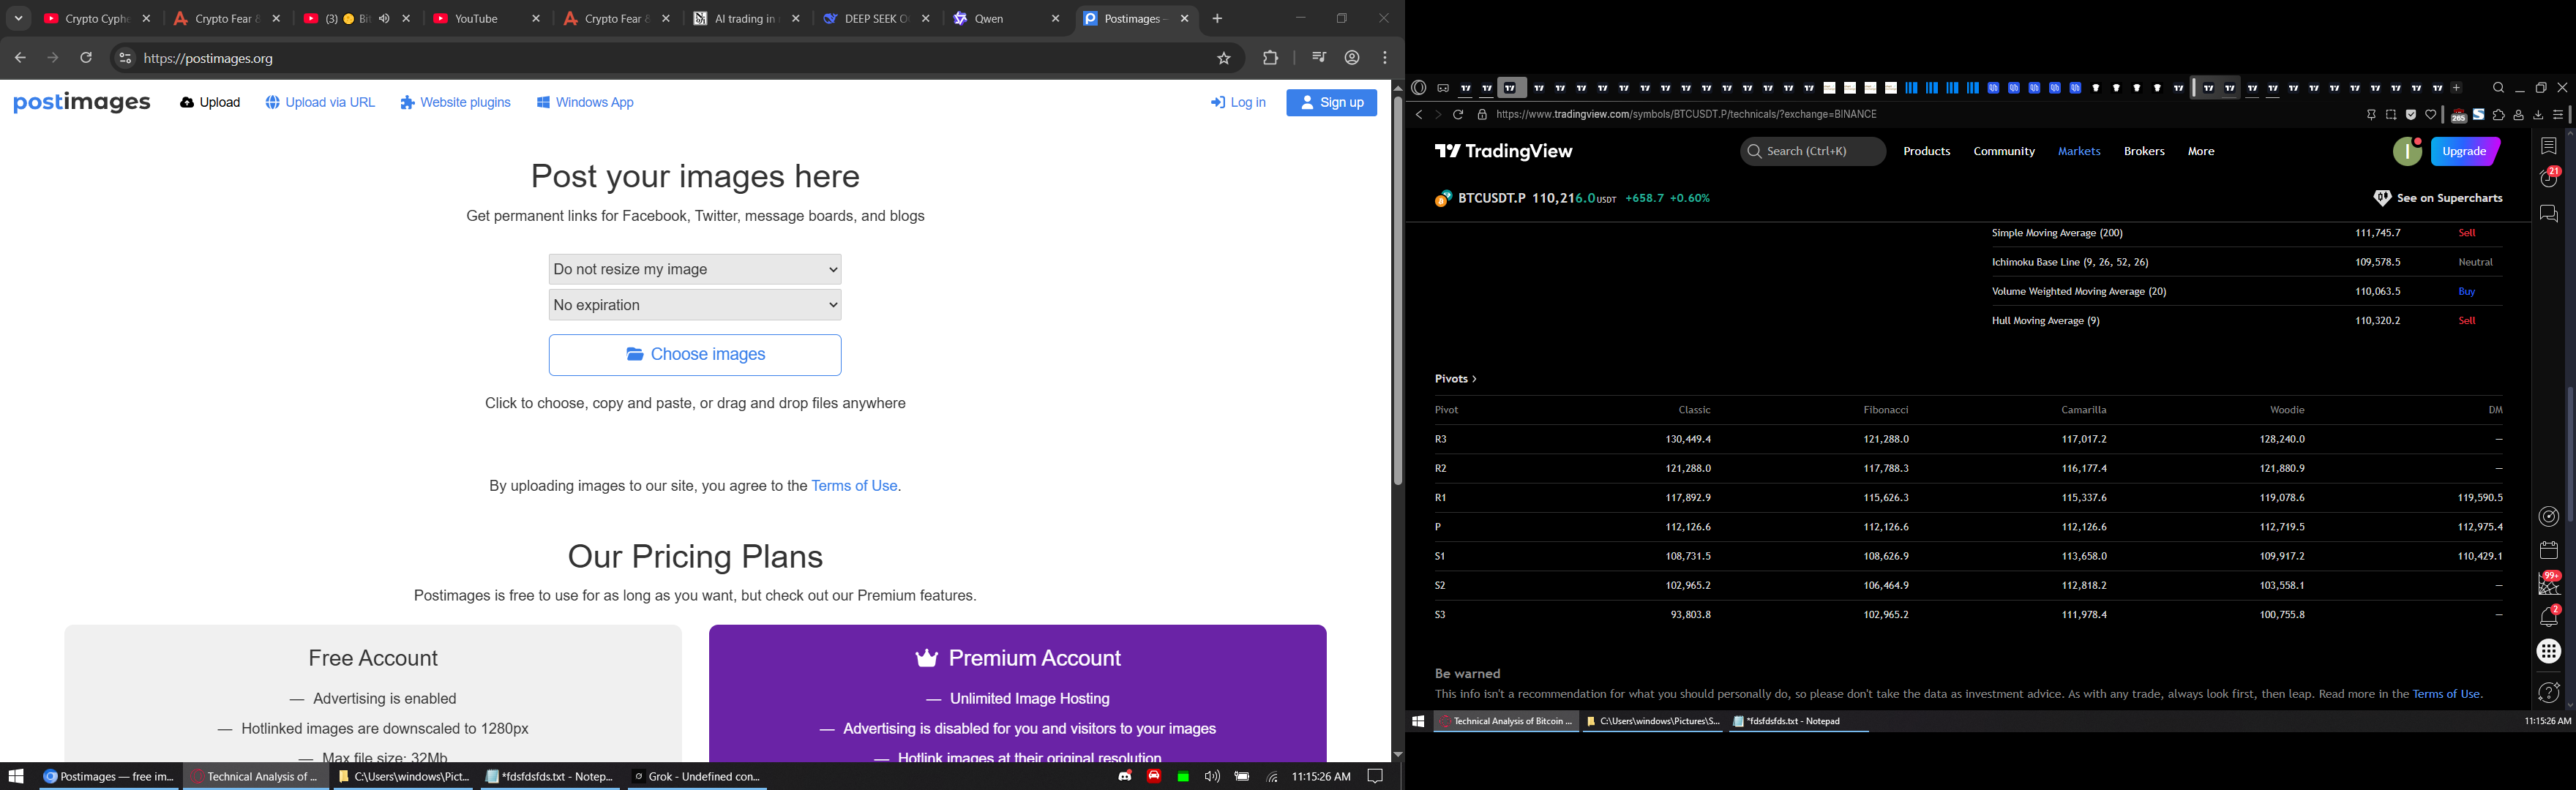
Task: Click the TradingView search field
Action: (1812, 152)
